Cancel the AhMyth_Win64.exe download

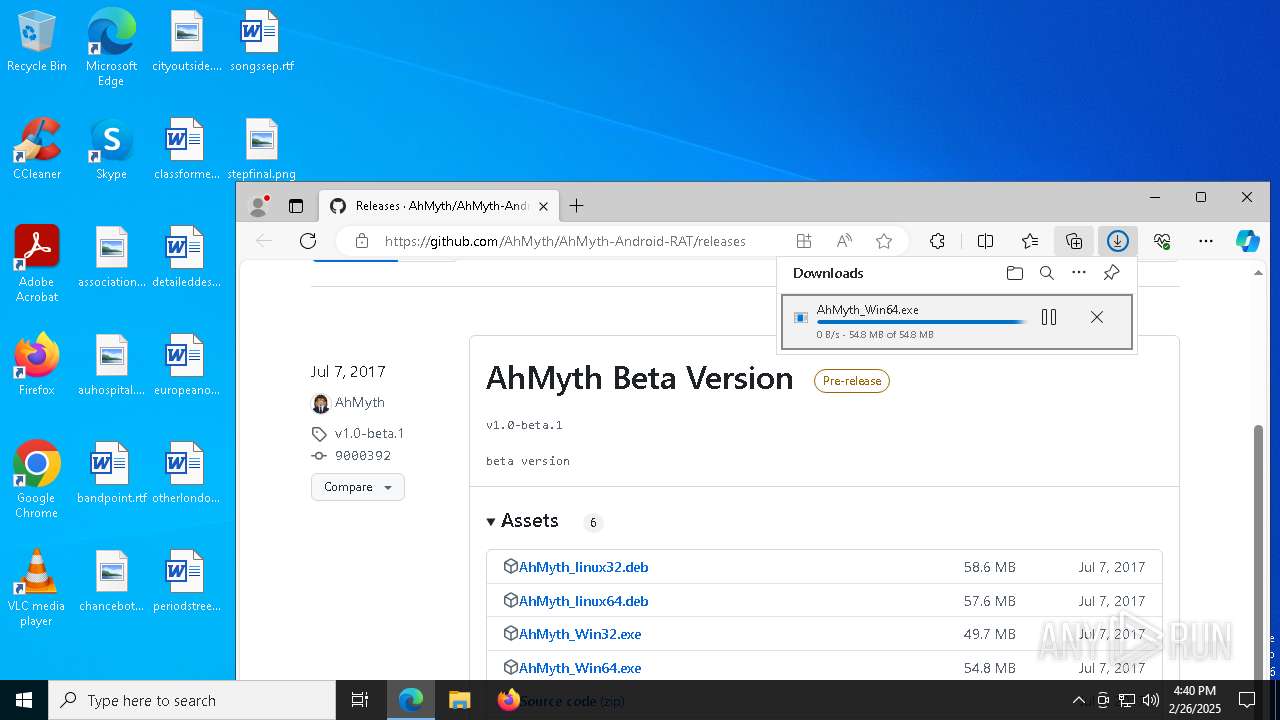coord(1097,317)
